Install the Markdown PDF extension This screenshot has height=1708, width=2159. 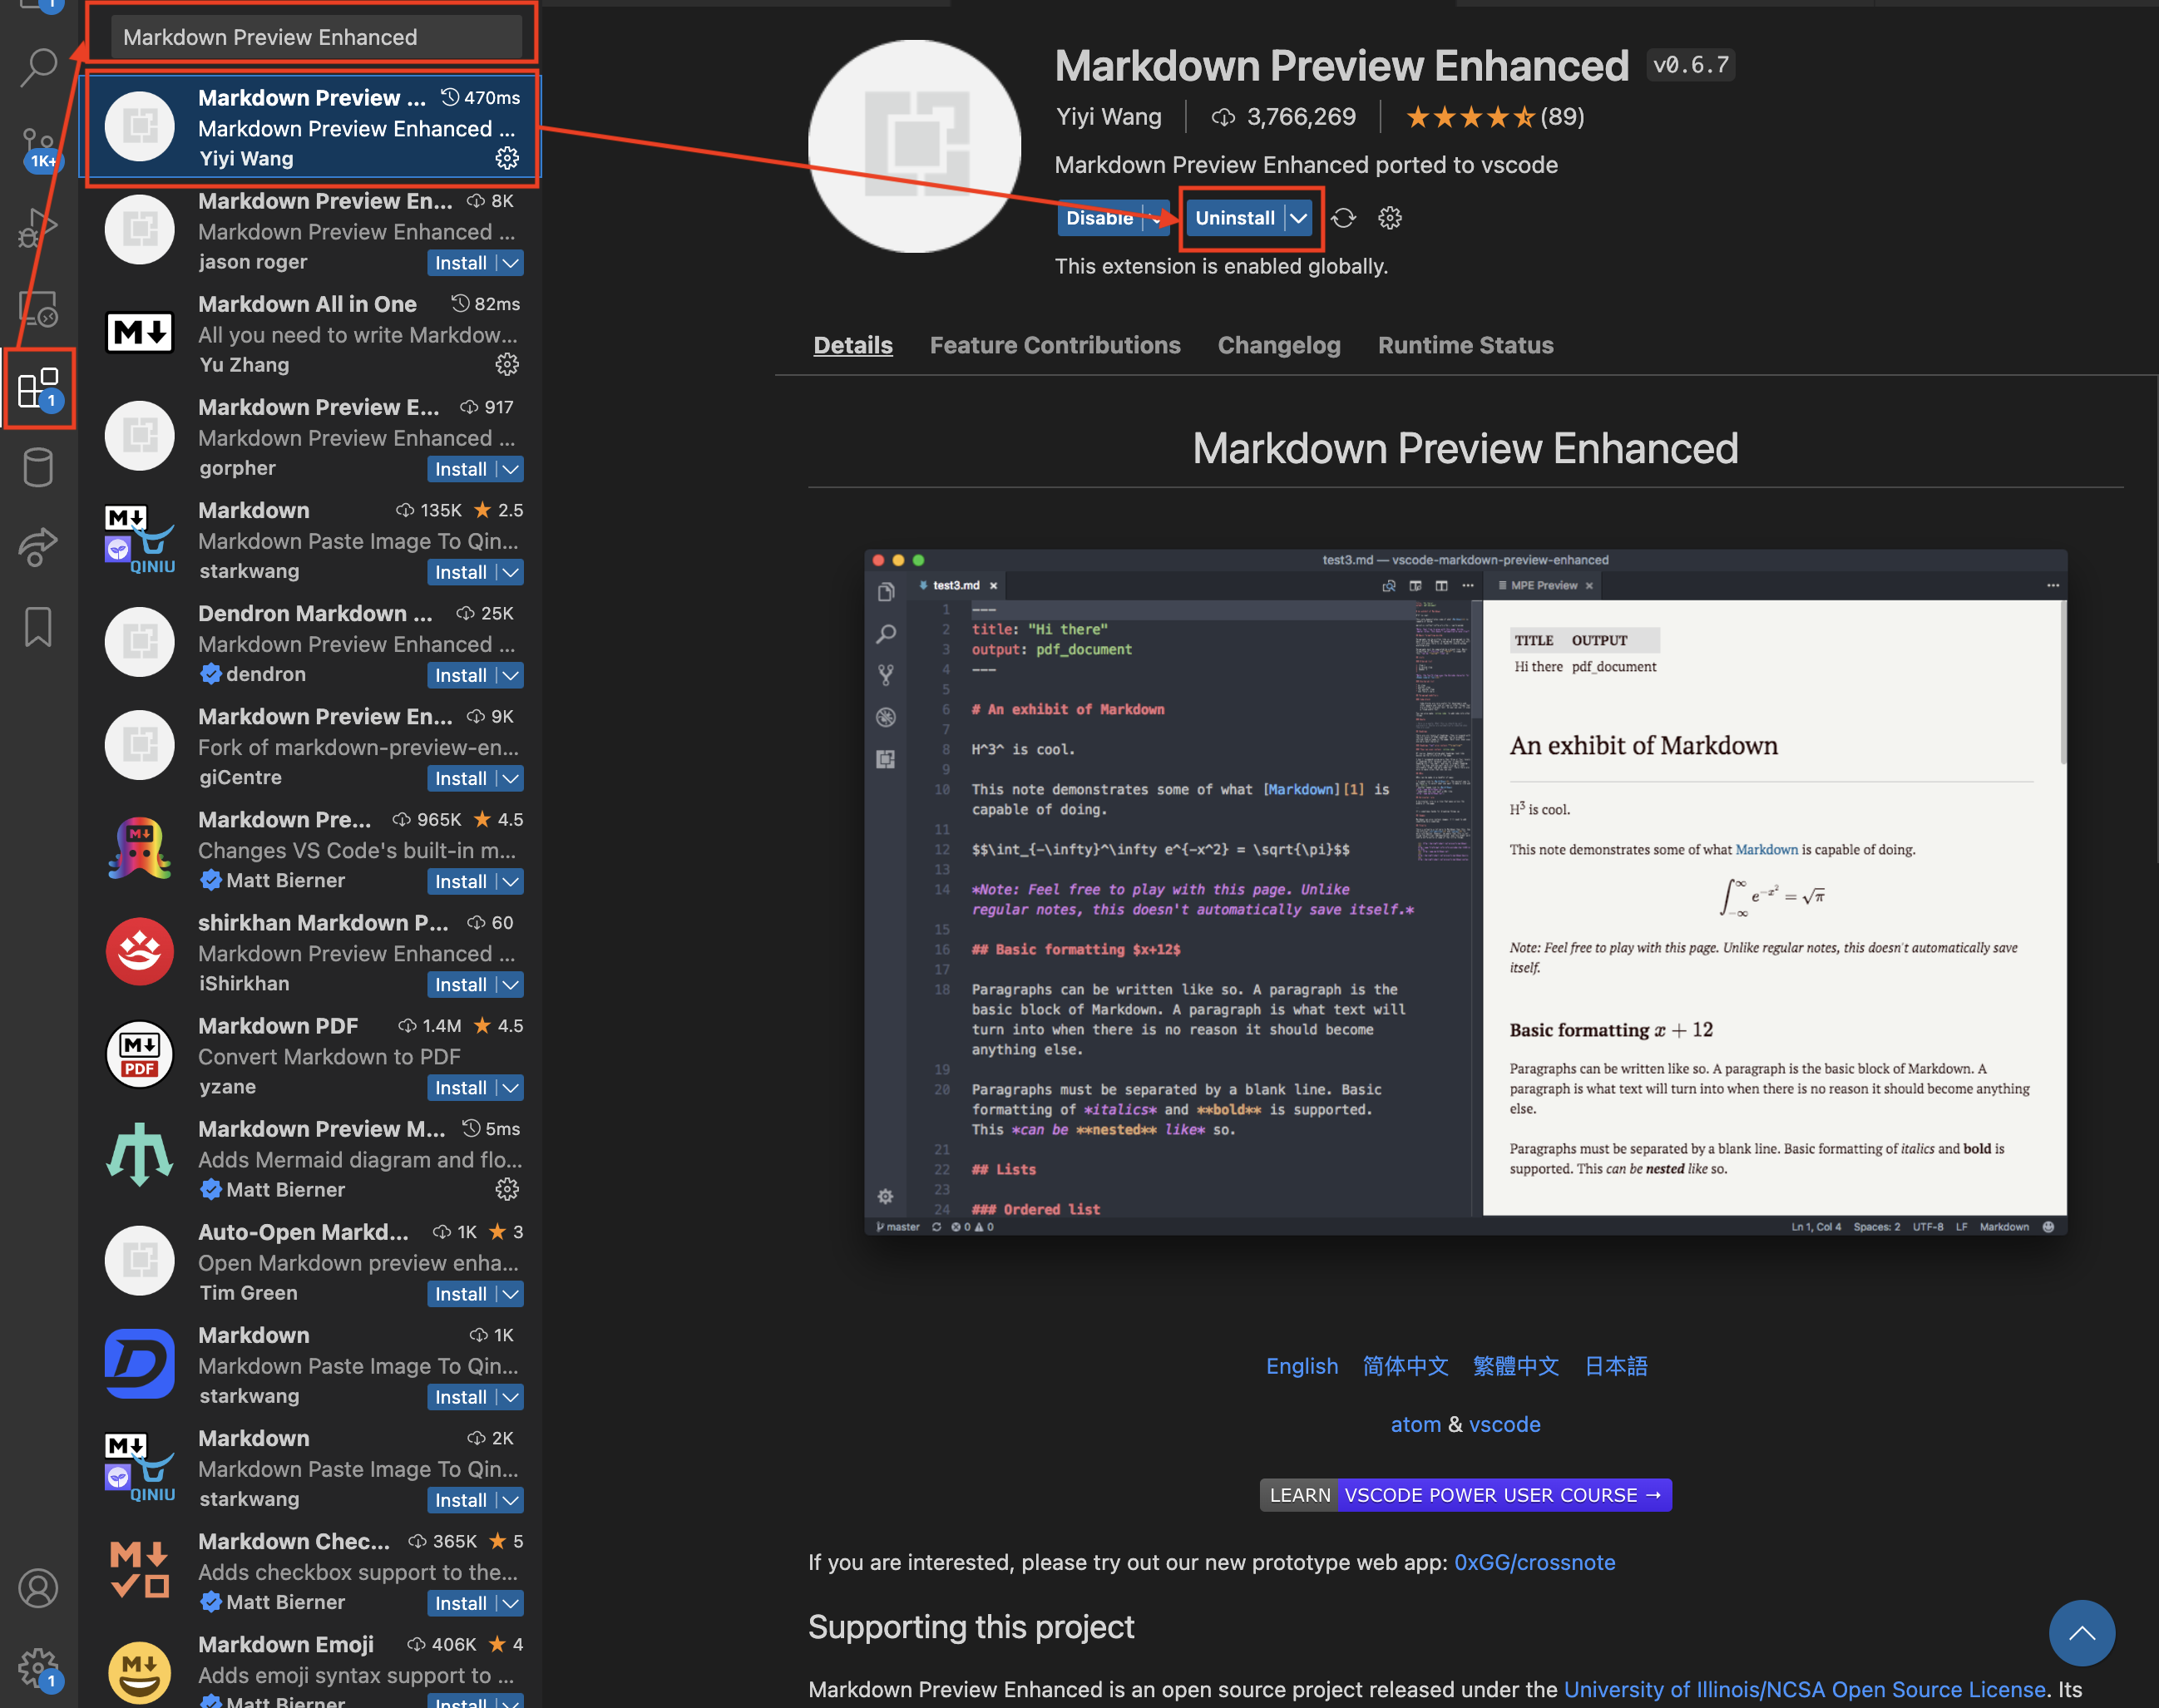pos(461,1087)
